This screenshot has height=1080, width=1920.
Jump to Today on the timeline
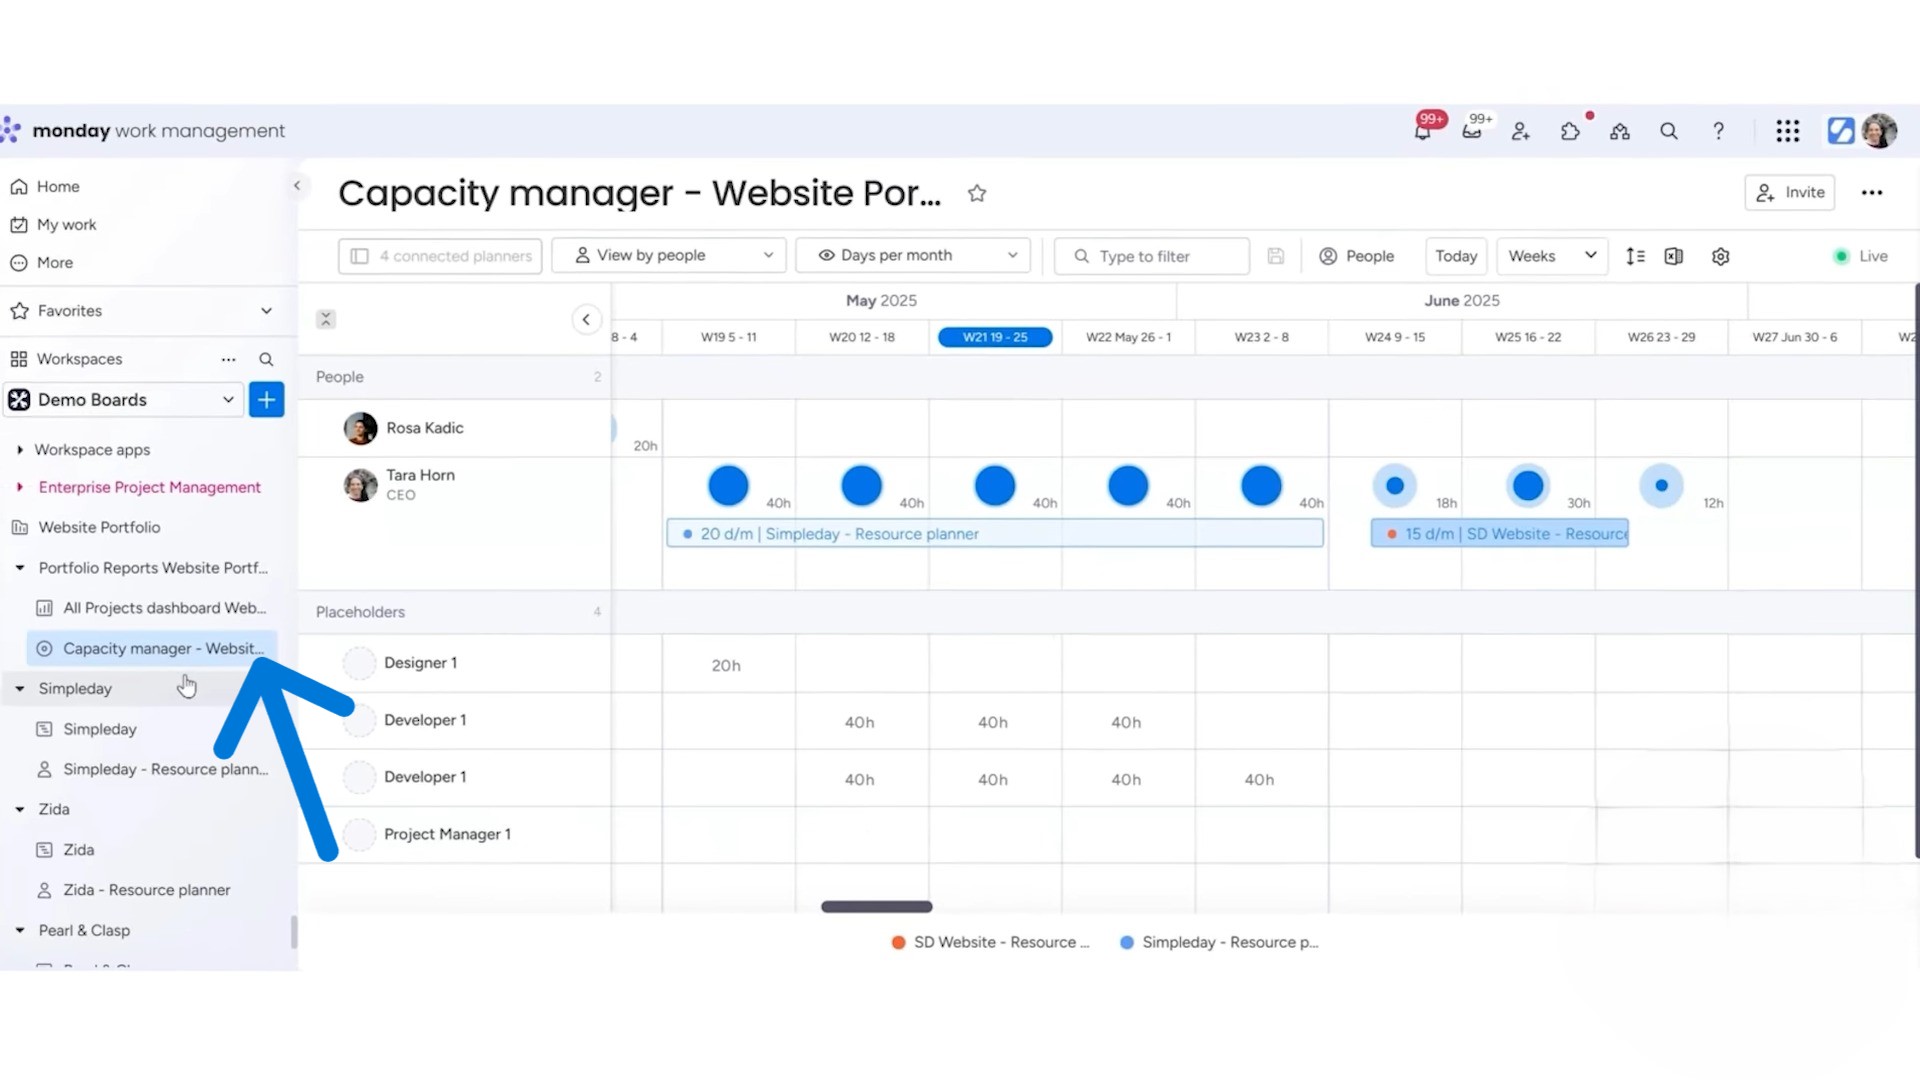1456,256
